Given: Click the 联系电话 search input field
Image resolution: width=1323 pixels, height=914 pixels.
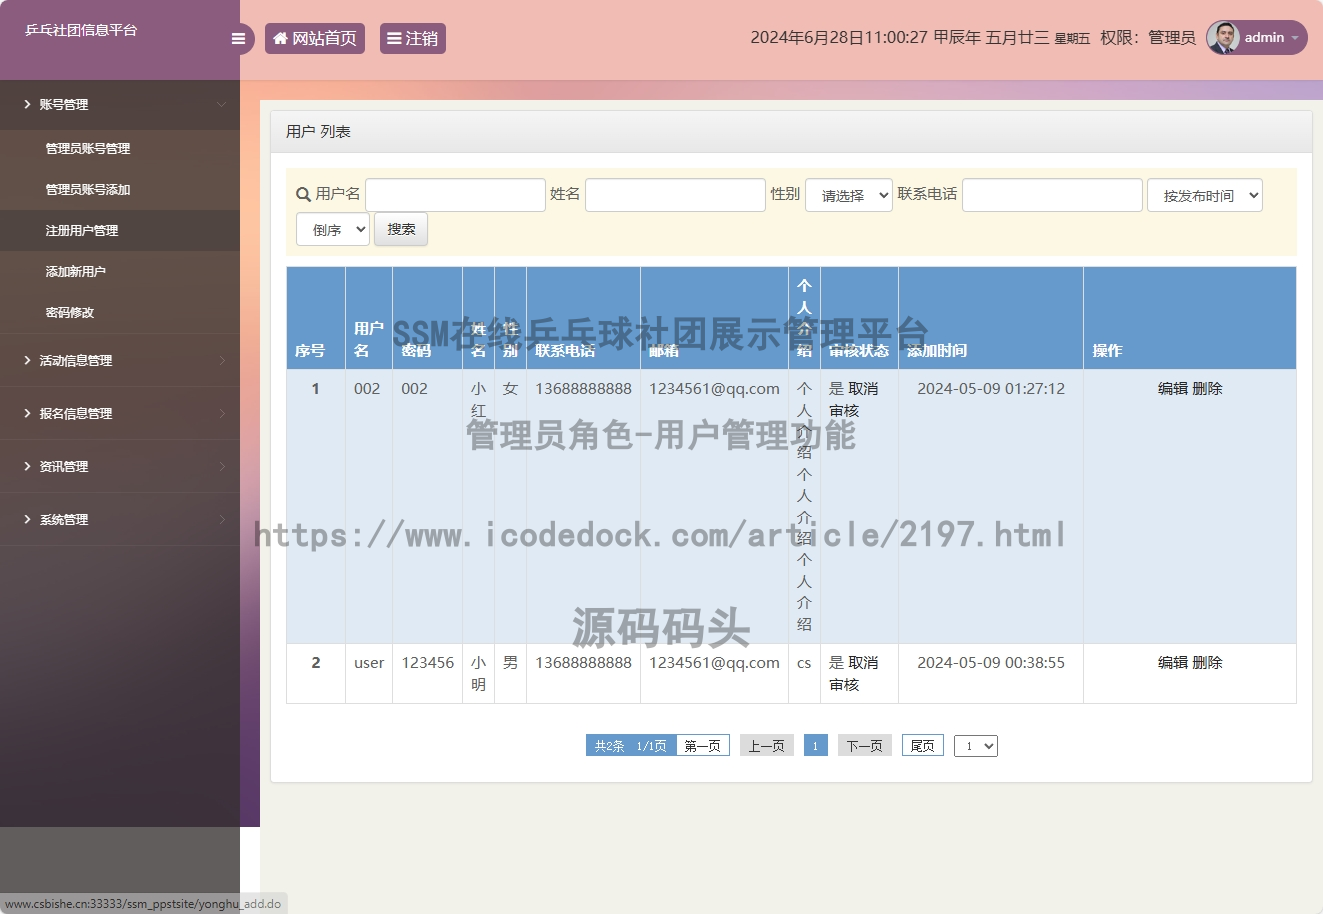Looking at the screenshot, I should [x=1052, y=195].
